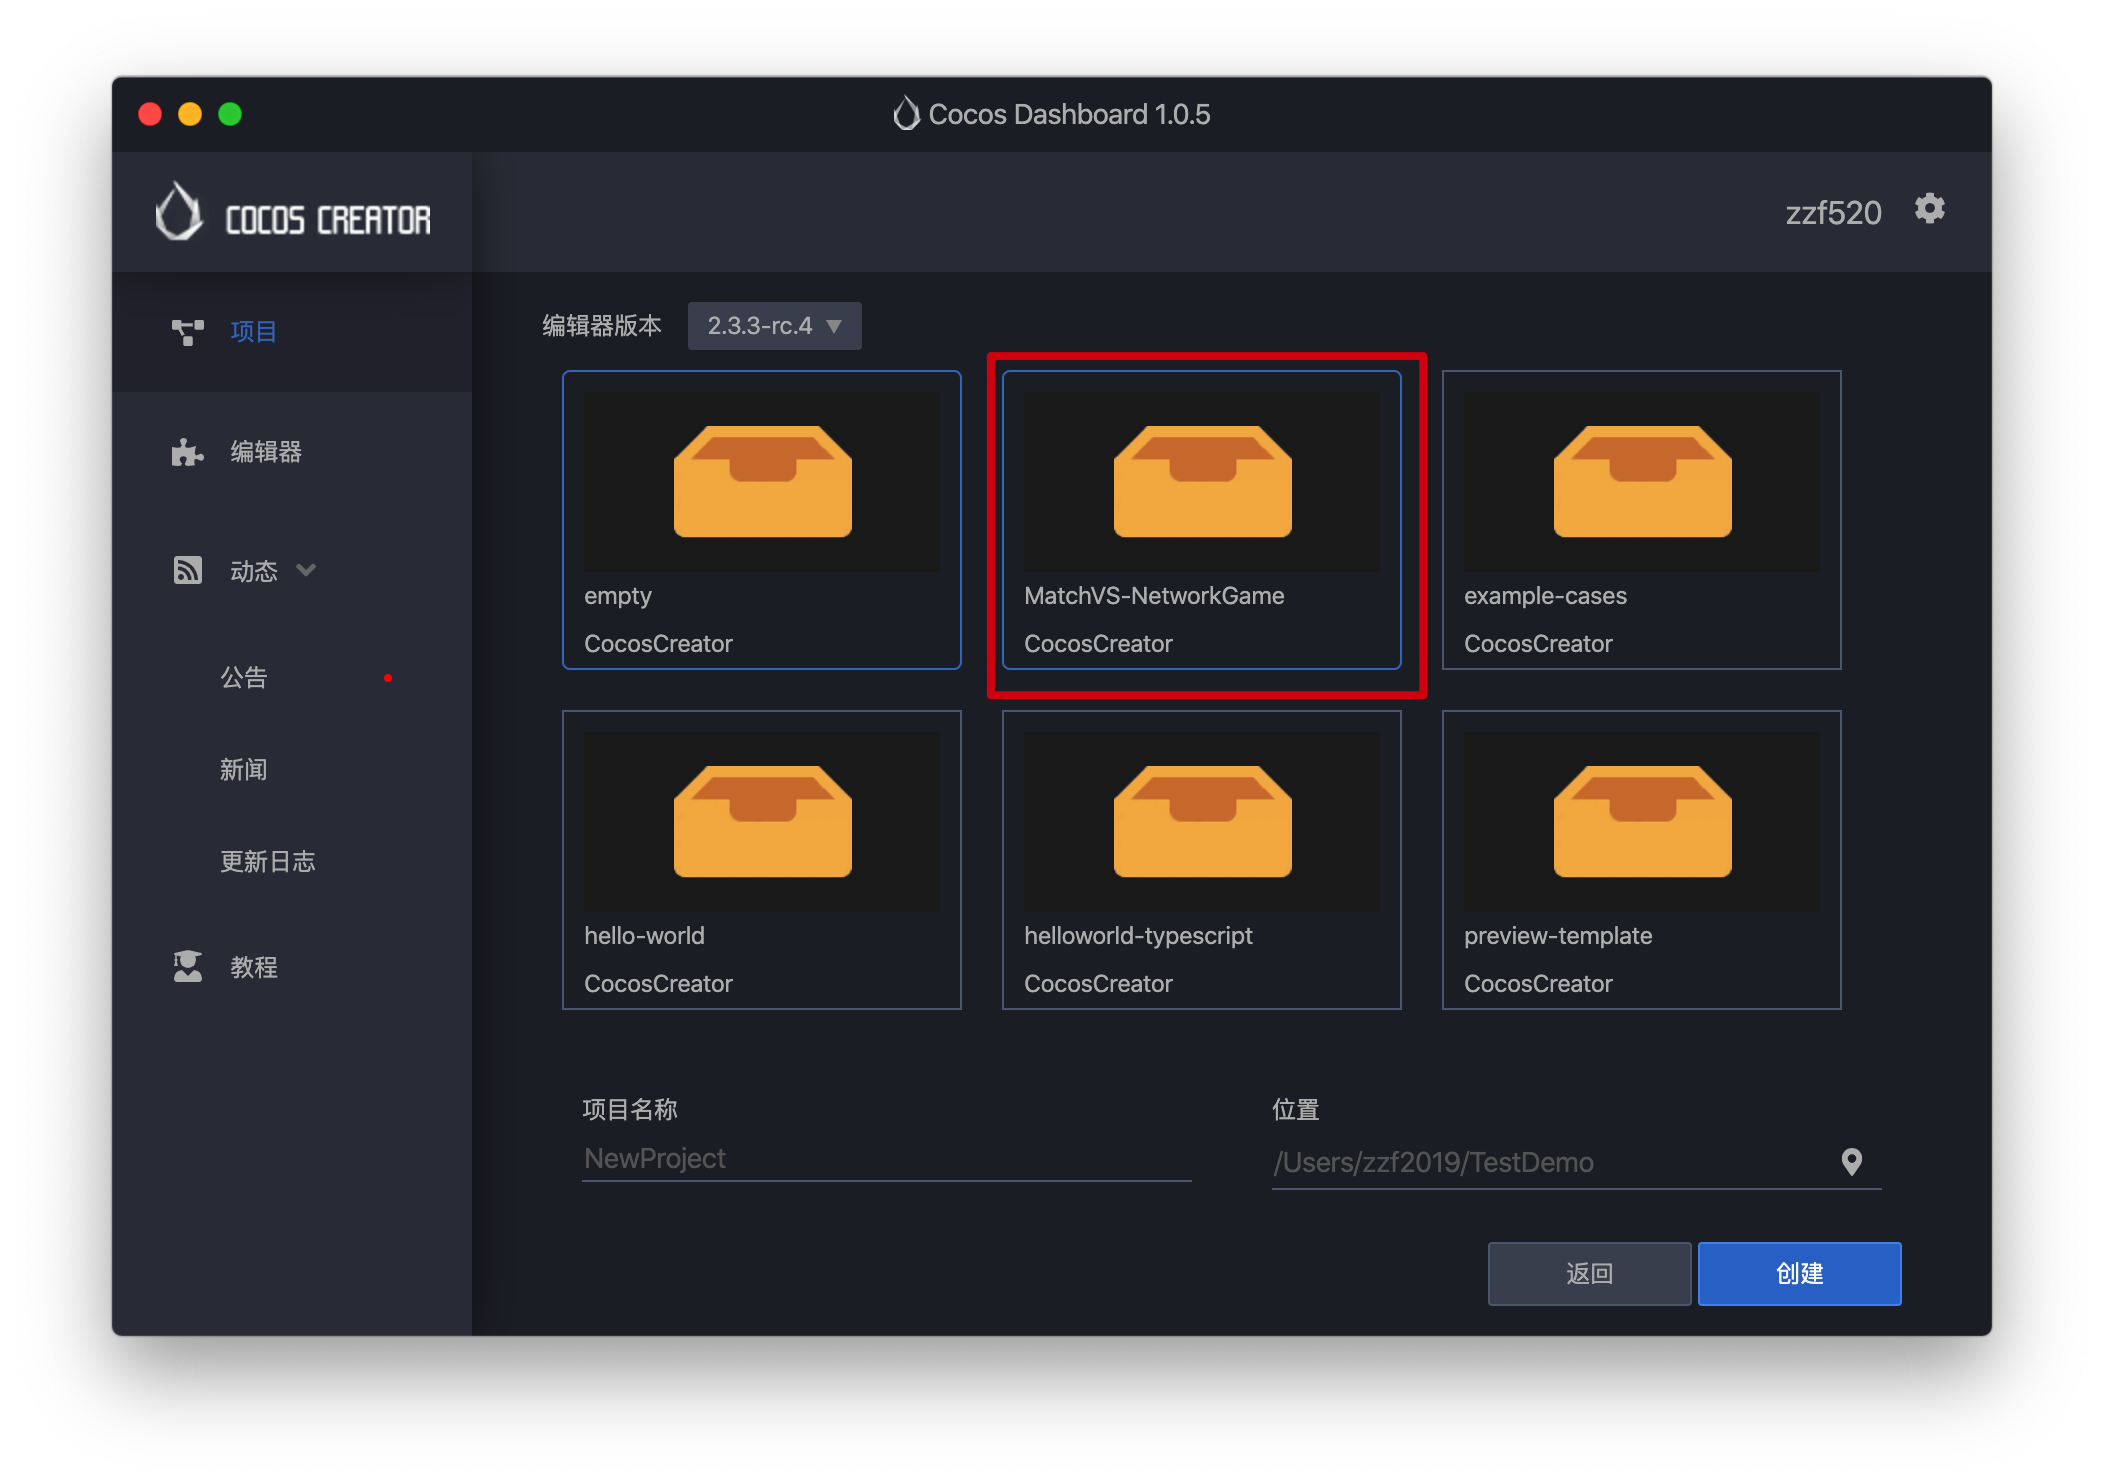Click the puzzle-piece editor icon
Viewport: 2104px width, 1484px height.
[187, 452]
